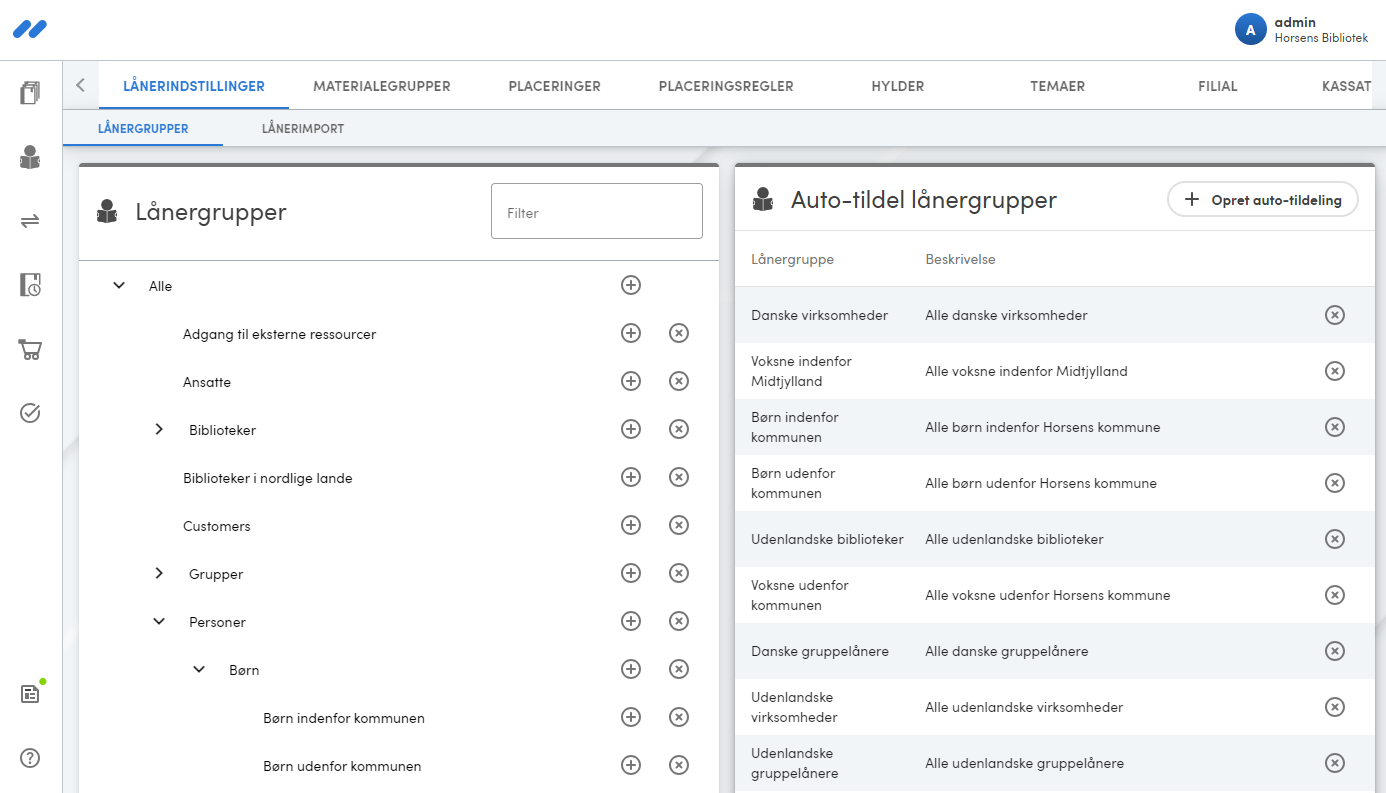Delete the Børn group
This screenshot has width=1386, height=793.
tap(679, 669)
